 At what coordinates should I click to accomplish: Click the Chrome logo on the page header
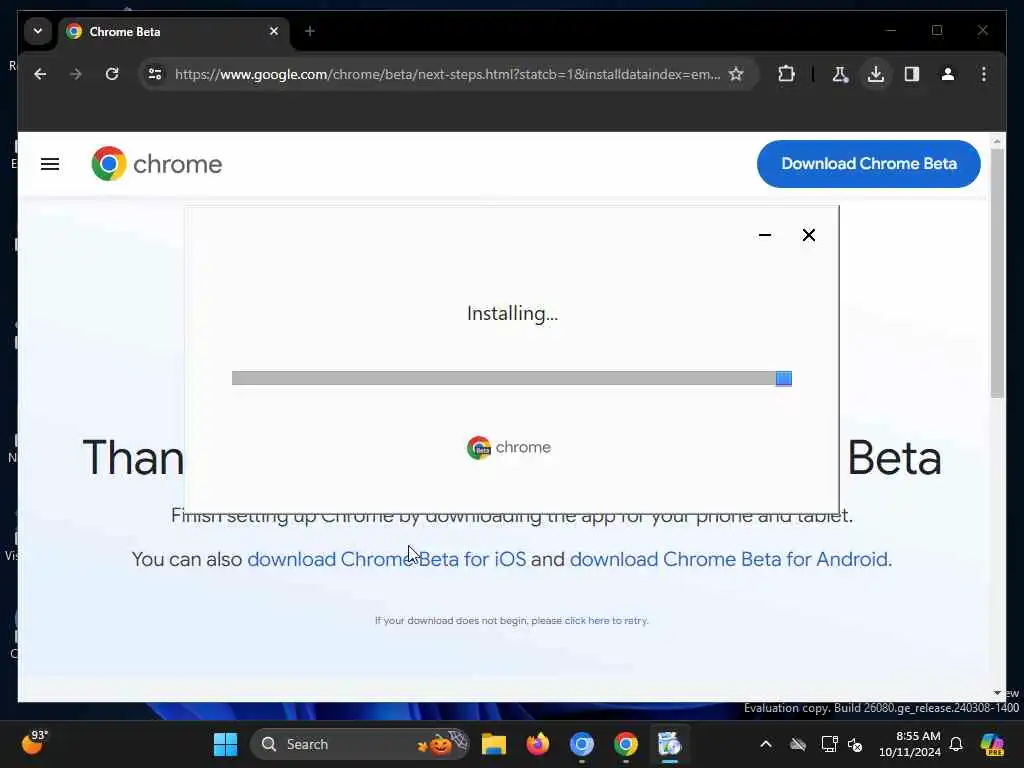click(x=157, y=164)
